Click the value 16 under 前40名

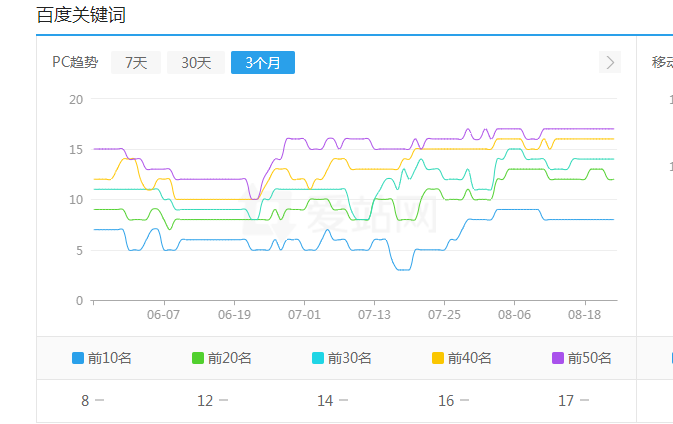click(446, 401)
